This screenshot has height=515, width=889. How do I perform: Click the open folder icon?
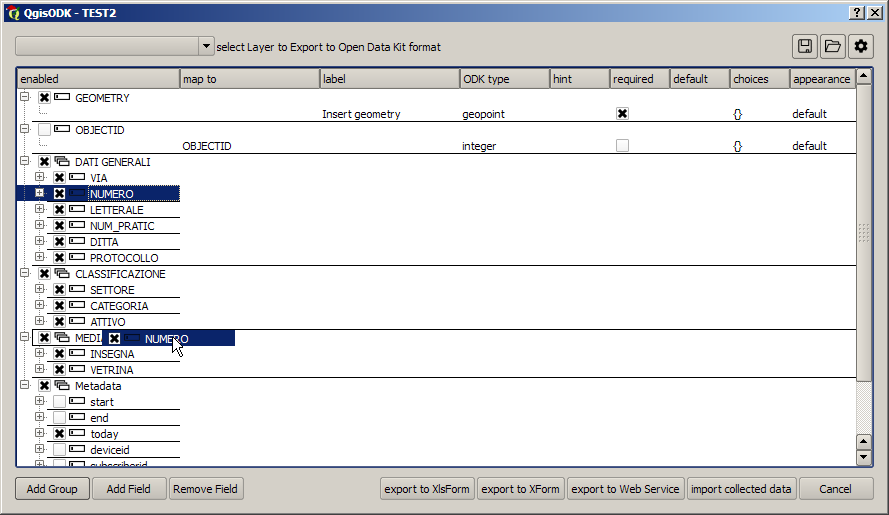[x=832, y=47]
